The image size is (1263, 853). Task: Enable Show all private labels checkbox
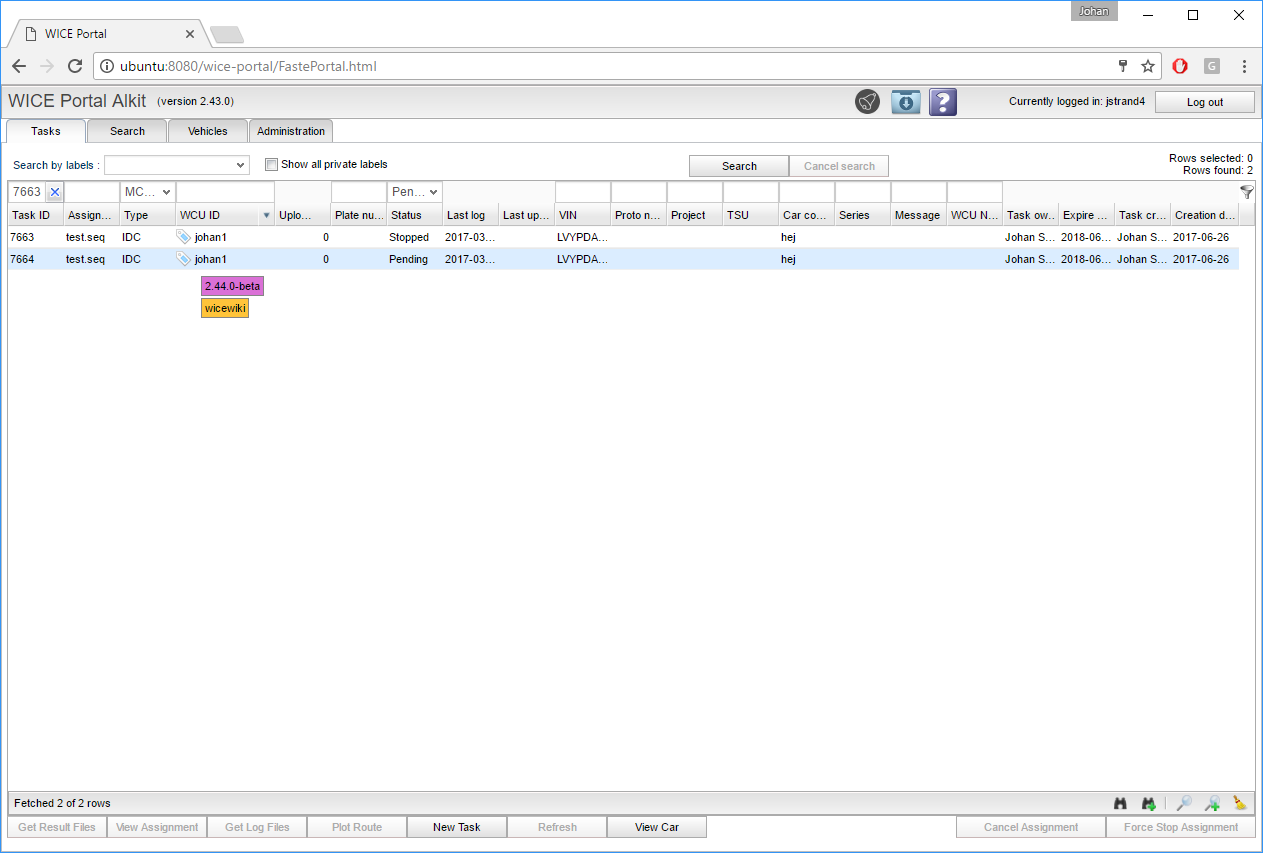pyautogui.click(x=271, y=164)
